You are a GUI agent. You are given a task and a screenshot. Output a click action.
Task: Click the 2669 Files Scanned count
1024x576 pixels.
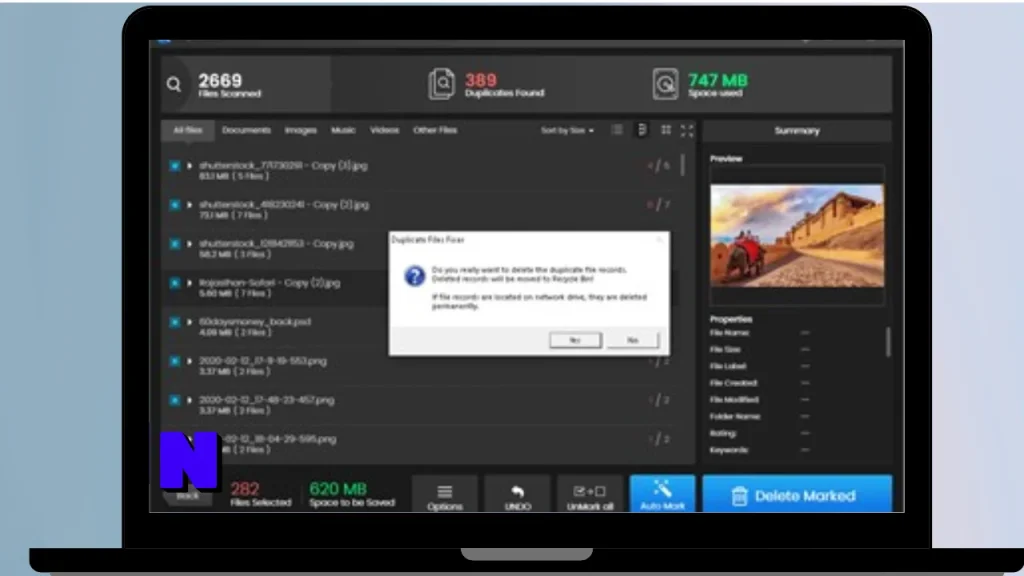[220, 80]
